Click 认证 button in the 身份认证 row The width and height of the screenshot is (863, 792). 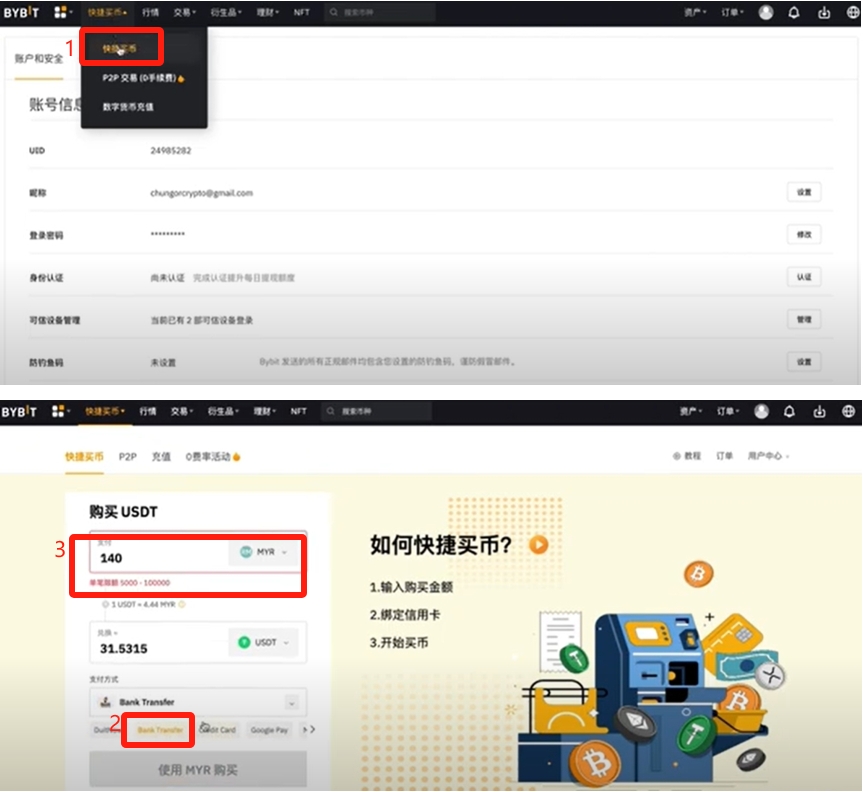(804, 277)
